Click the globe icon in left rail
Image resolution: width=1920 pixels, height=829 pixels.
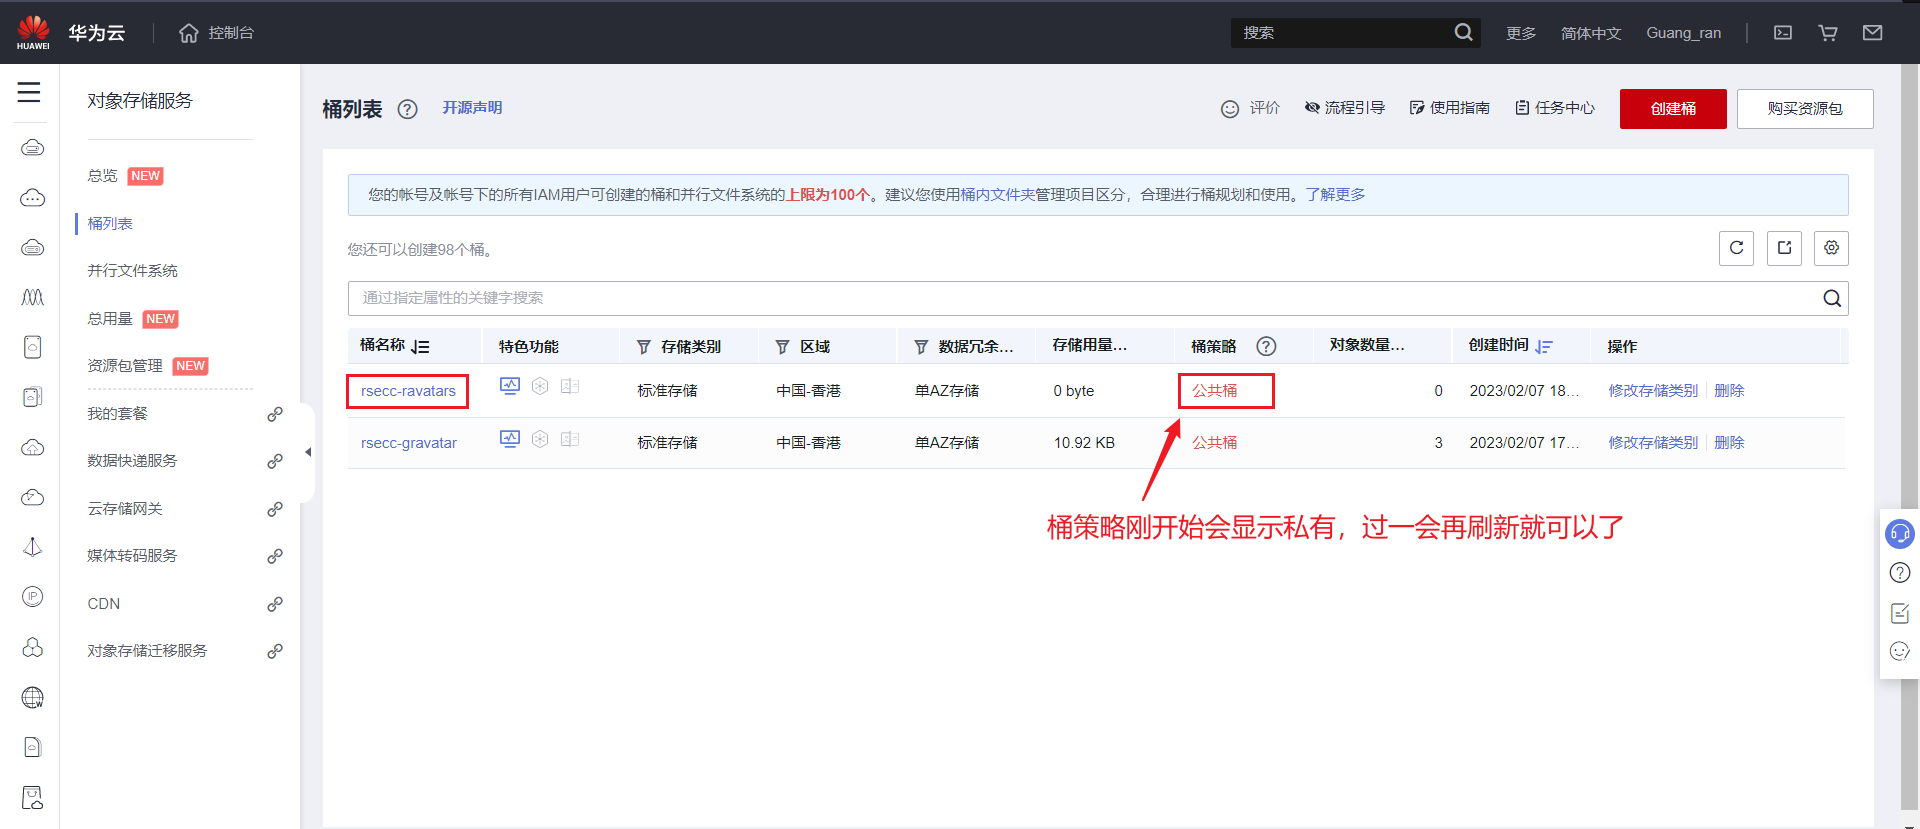click(32, 698)
